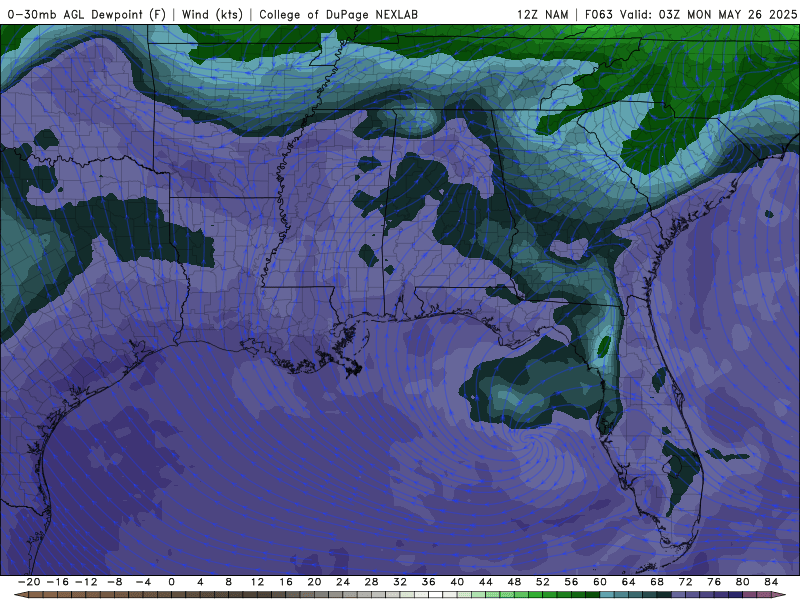Click the 36 value on the color scale
The width and height of the screenshot is (800, 600).
coord(429,582)
